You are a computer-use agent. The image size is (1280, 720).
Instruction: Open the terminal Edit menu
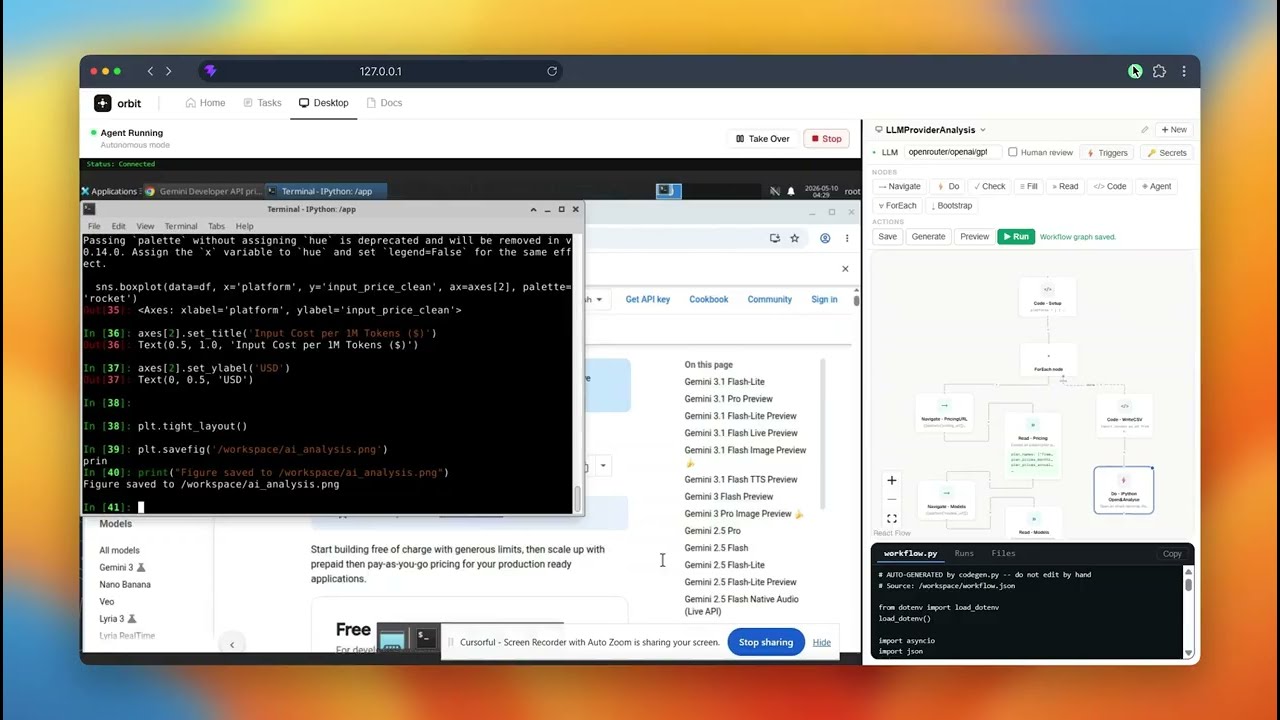pyautogui.click(x=118, y=226)
